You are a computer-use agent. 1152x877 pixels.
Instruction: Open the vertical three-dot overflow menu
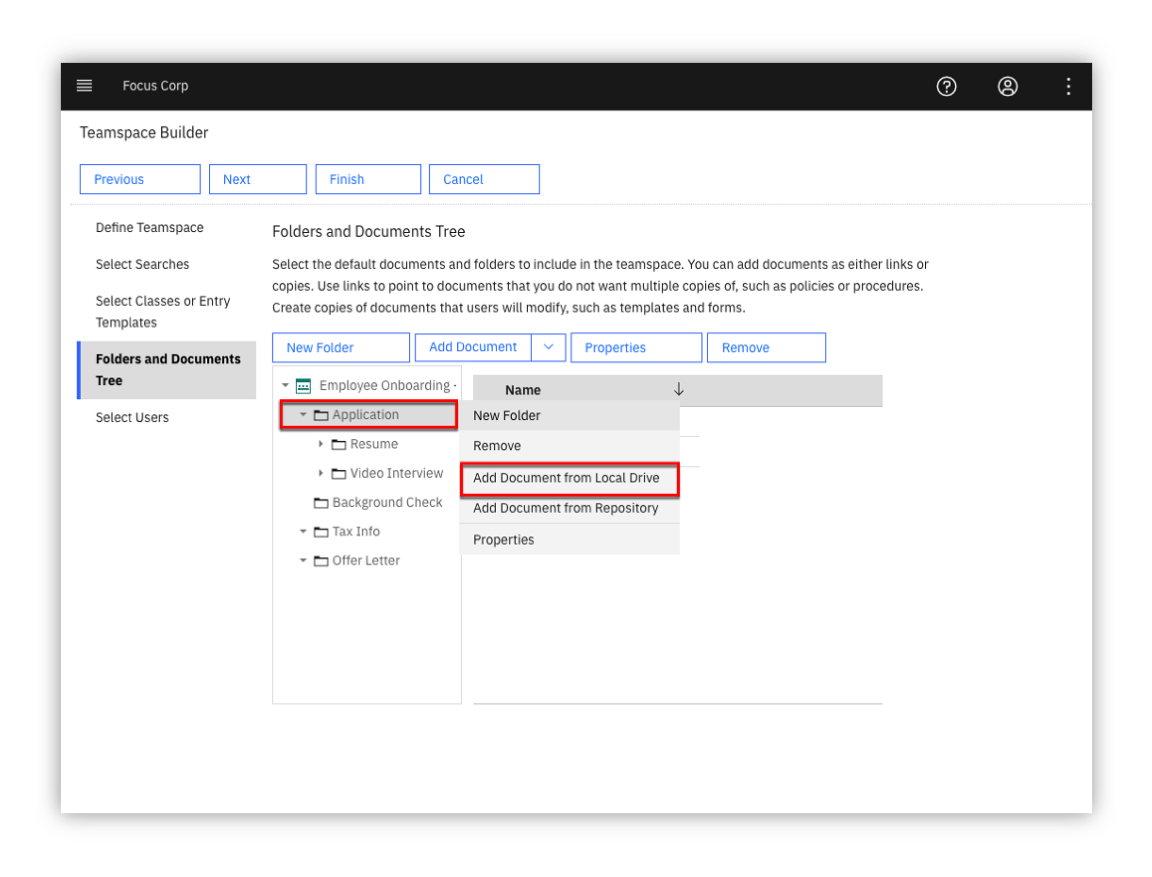tap(1068, 87)
